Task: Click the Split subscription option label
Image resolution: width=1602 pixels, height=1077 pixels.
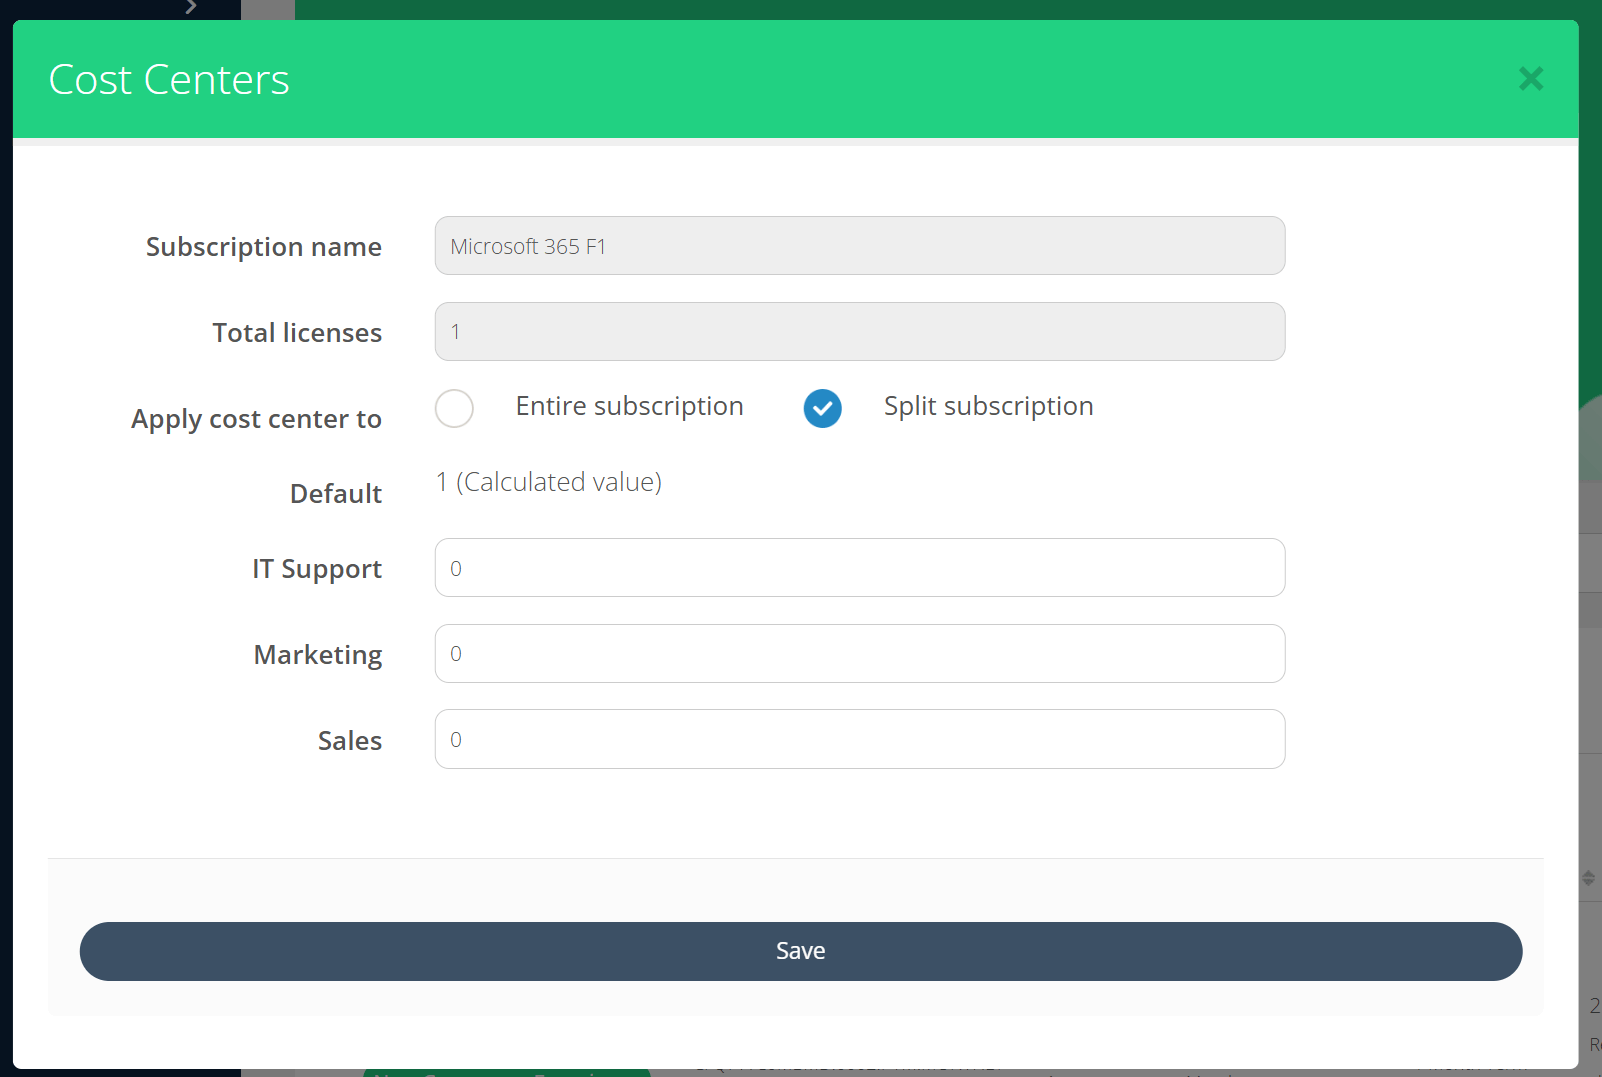Action: pos(988,406)
